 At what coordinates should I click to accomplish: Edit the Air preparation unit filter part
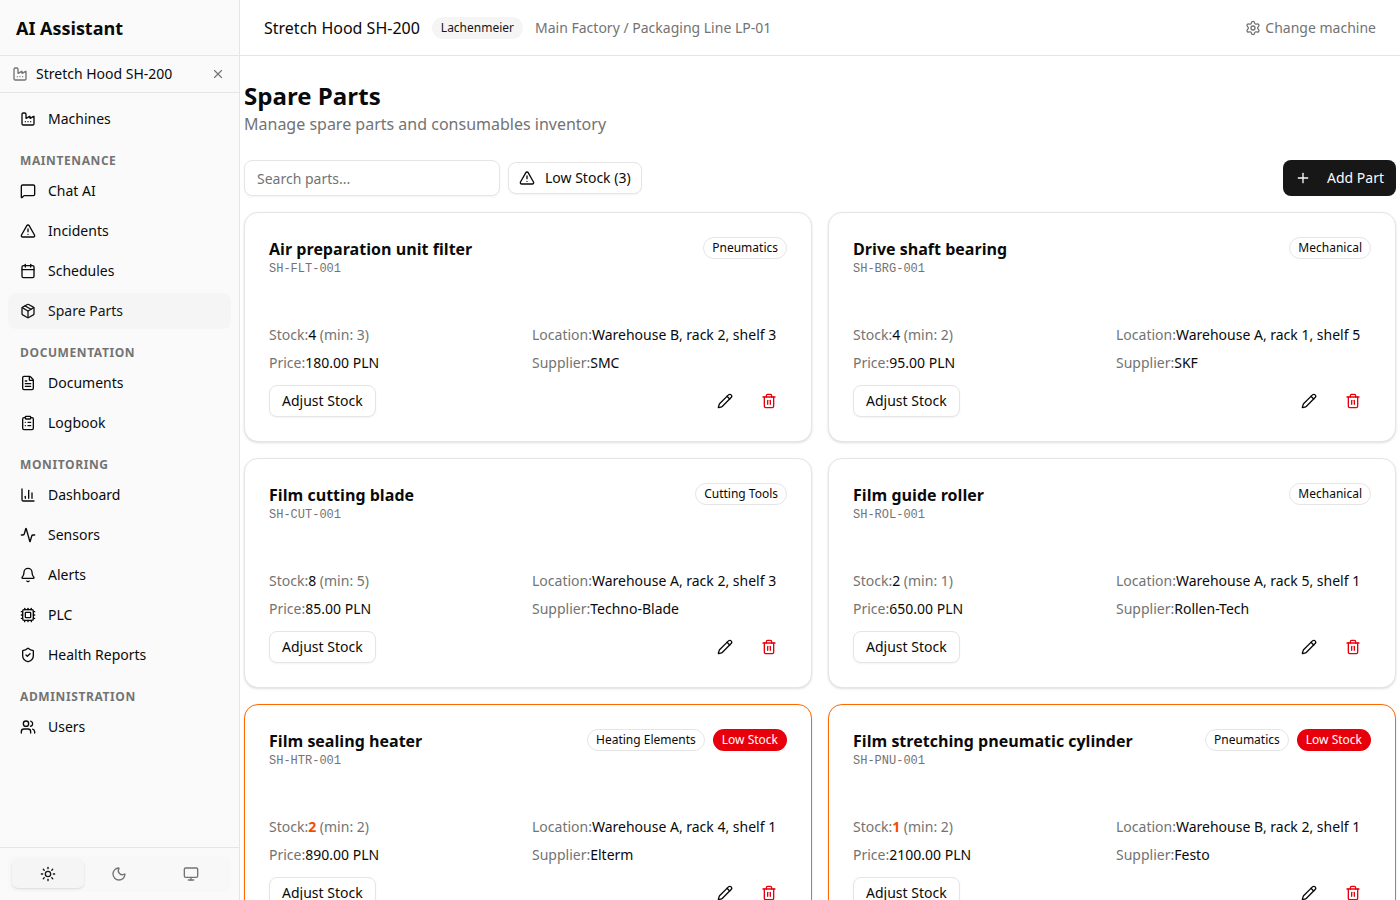point(725,400)
